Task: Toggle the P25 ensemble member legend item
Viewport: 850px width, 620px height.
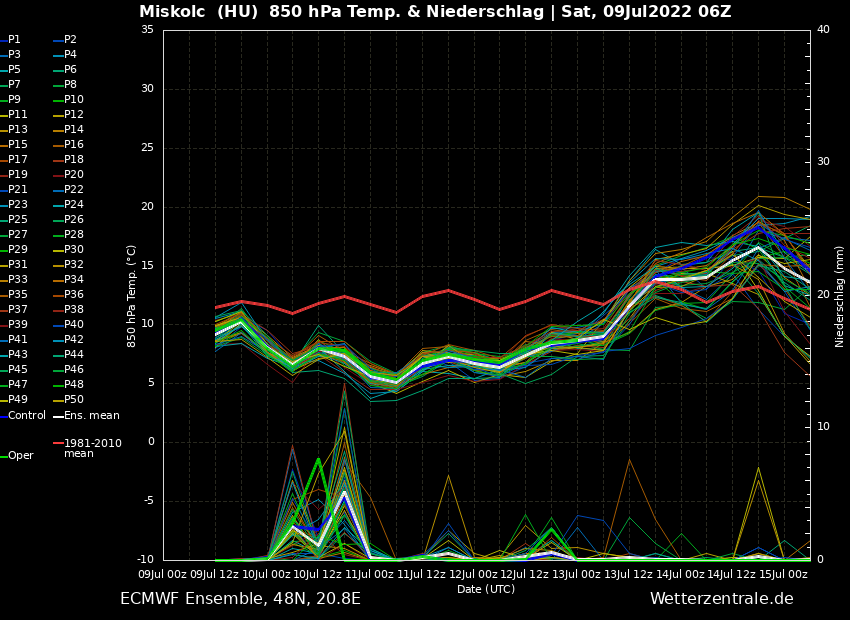Action: coord(18,220)
